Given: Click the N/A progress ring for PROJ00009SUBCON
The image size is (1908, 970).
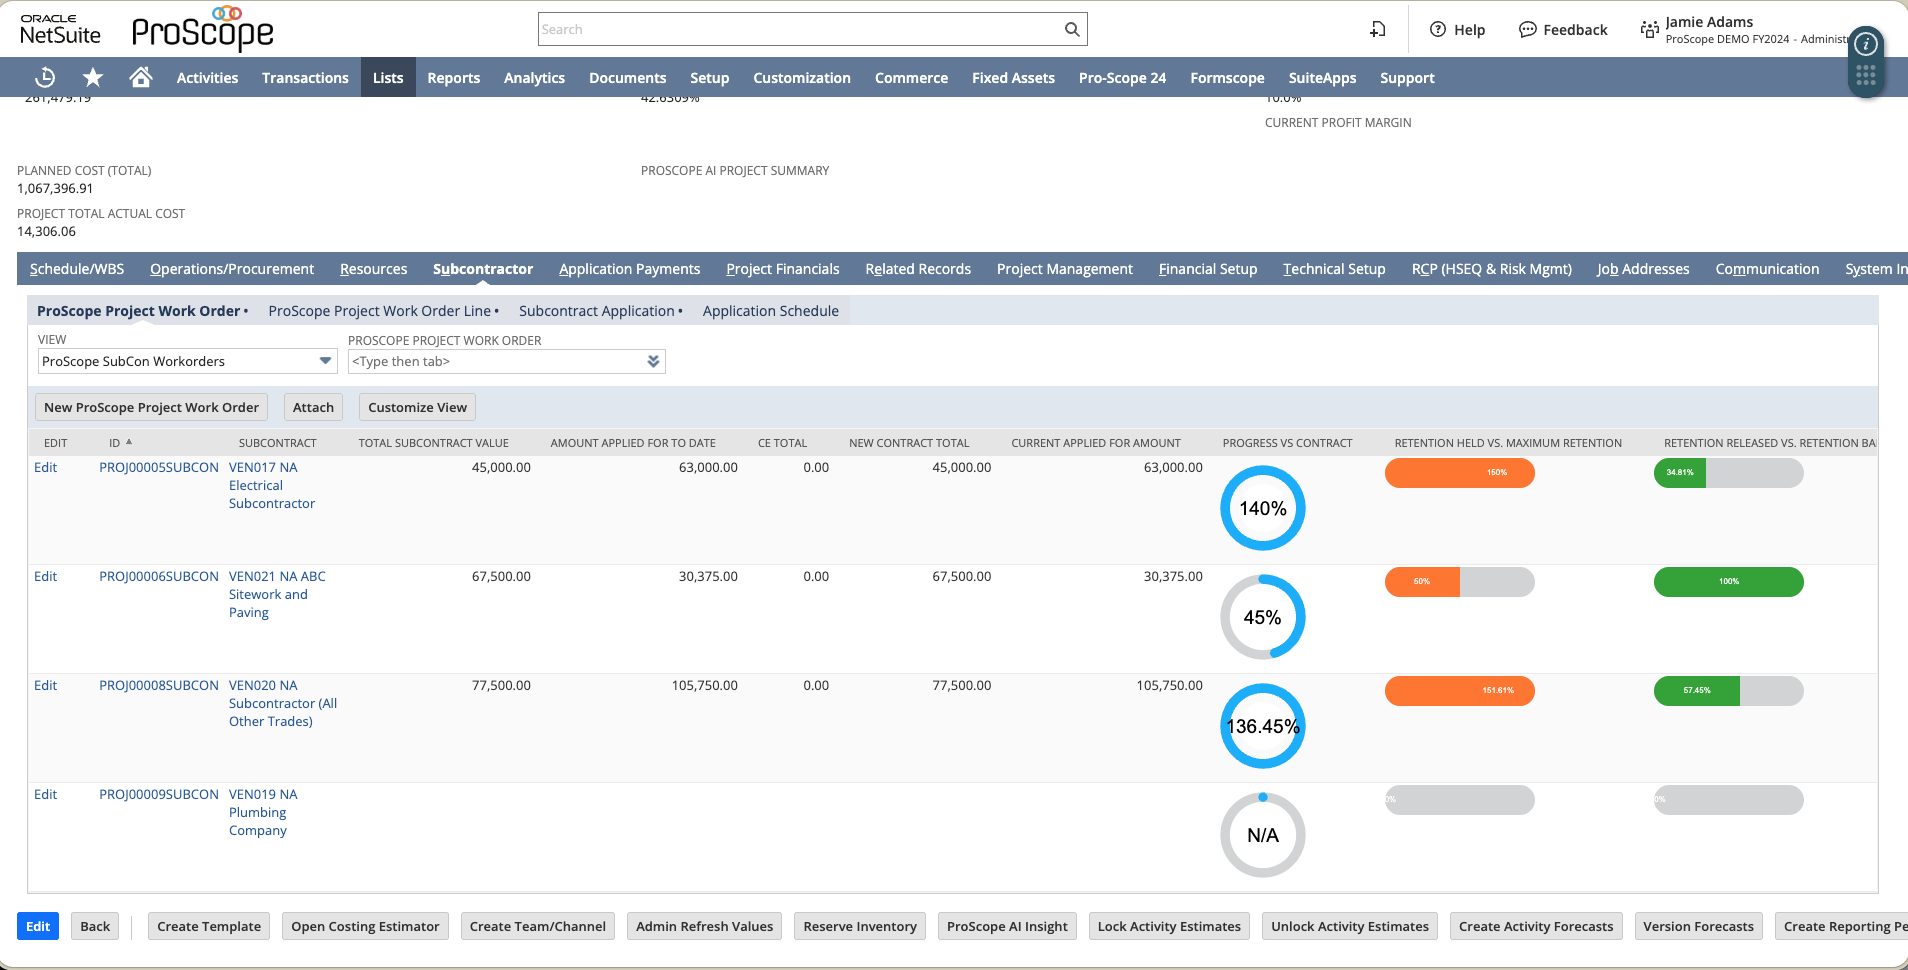Looking at the screenshot, I should click(1263, 835).
